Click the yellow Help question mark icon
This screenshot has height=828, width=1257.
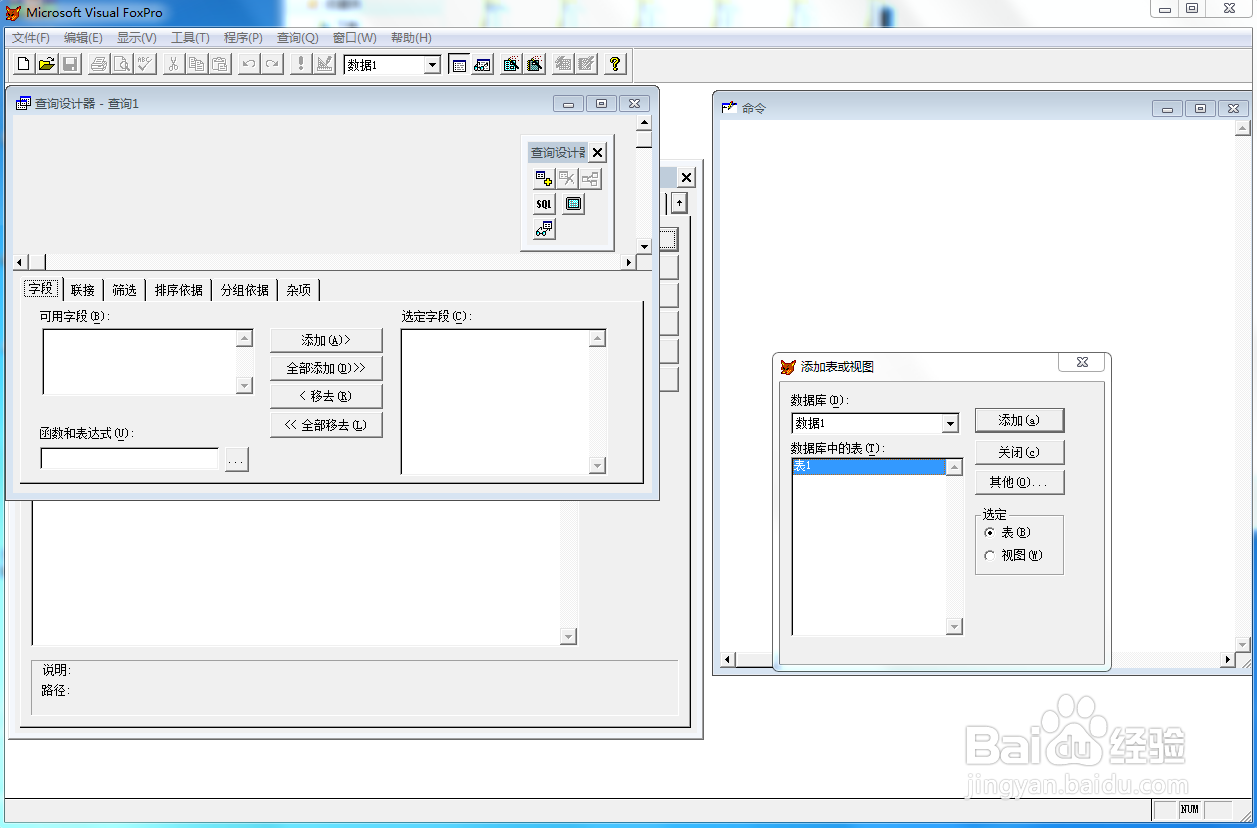click(615, 65)
